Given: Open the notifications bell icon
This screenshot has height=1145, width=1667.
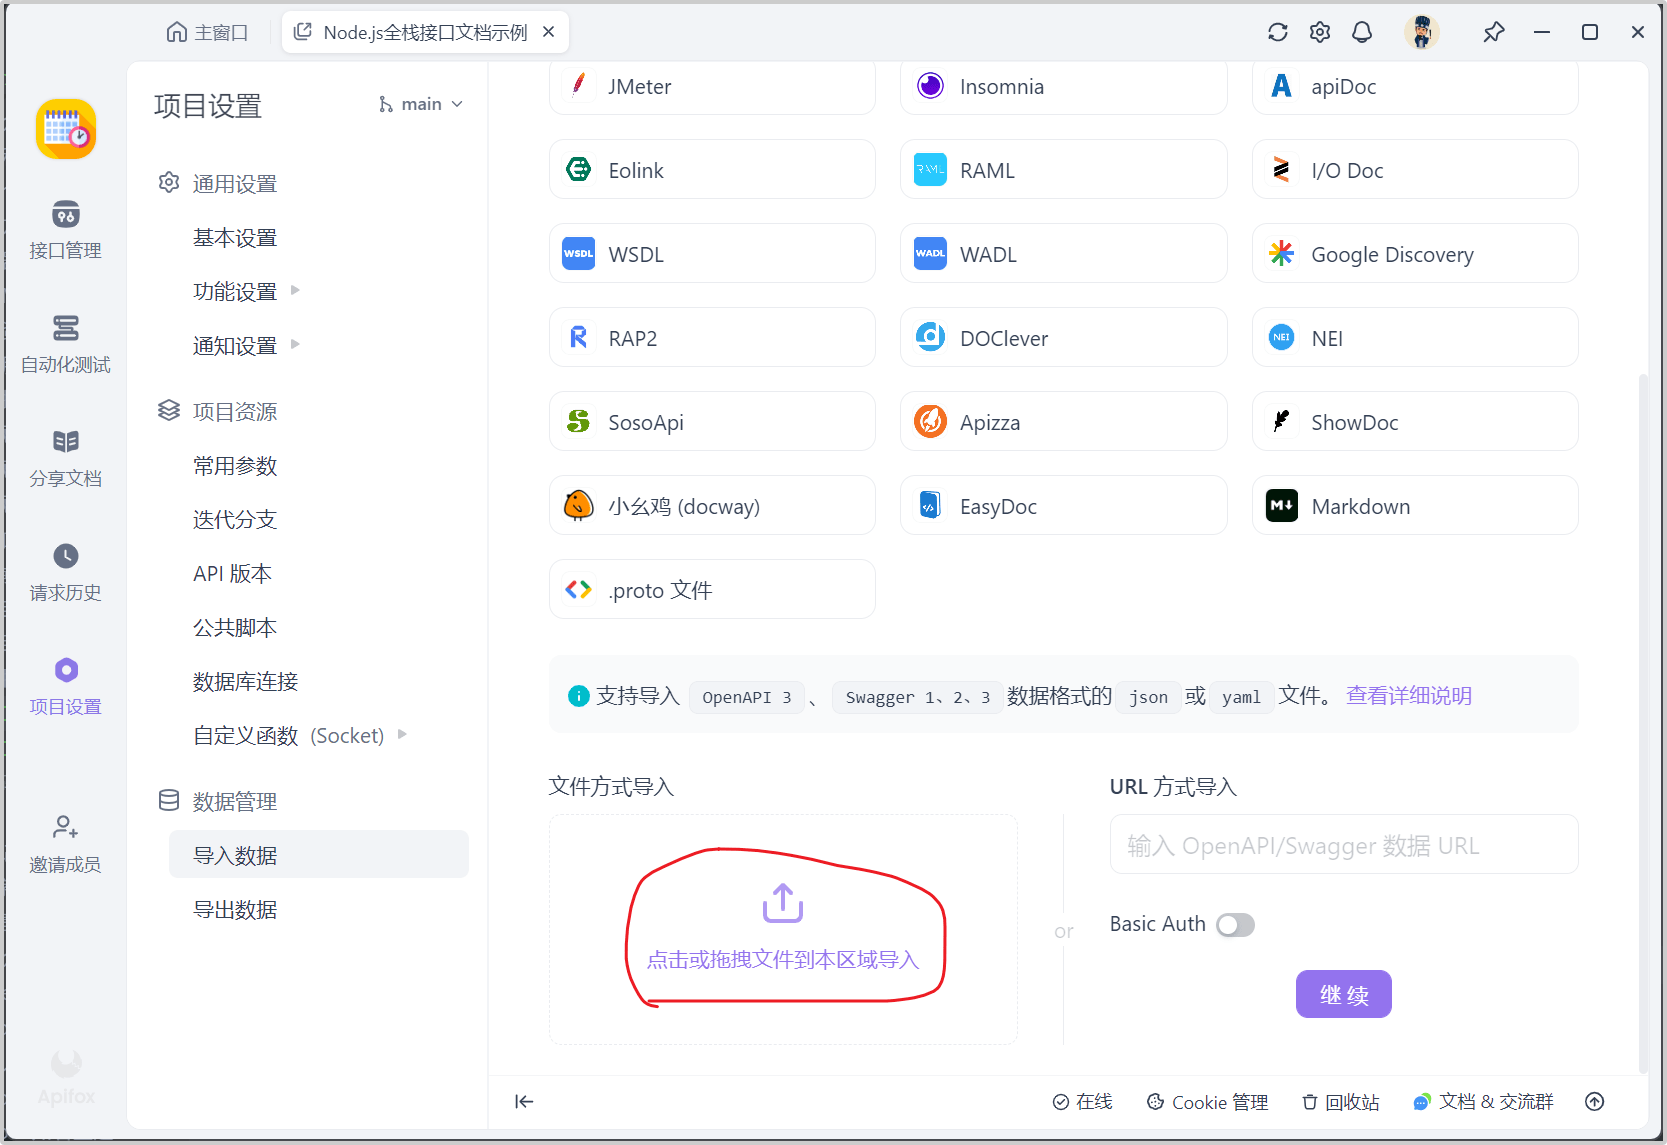Looking at the screenshot, I should 1362,32.
